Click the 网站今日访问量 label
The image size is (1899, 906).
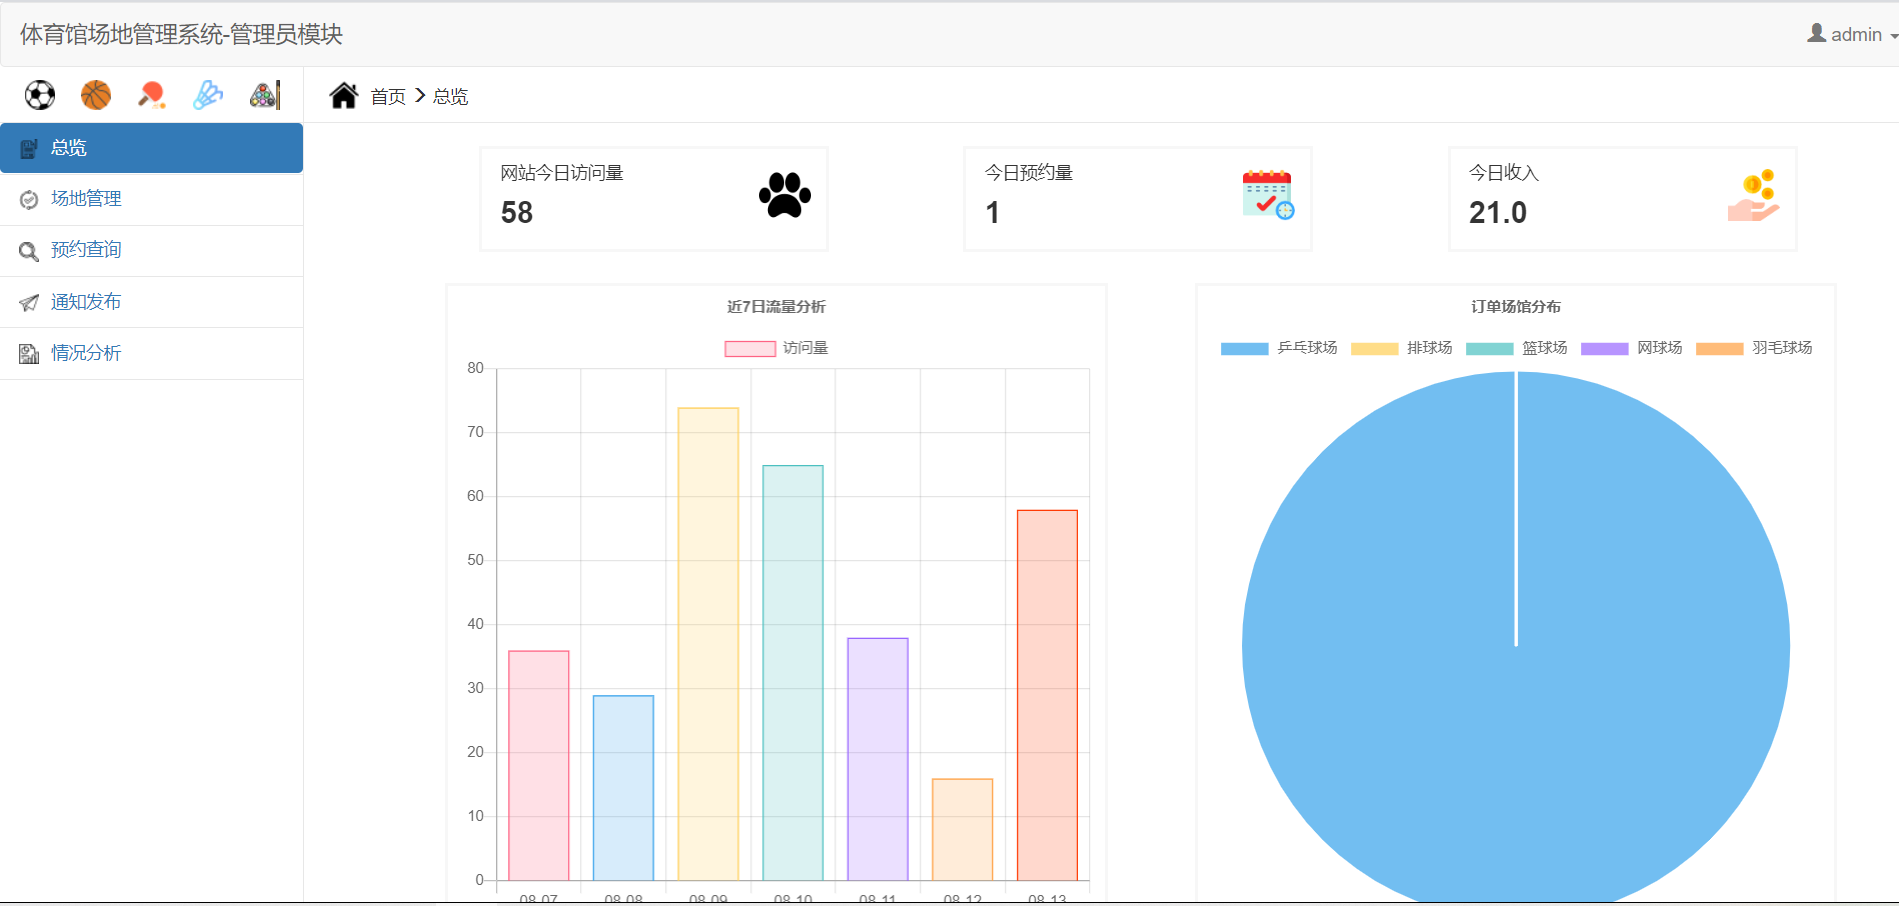(x=562, y=173)
